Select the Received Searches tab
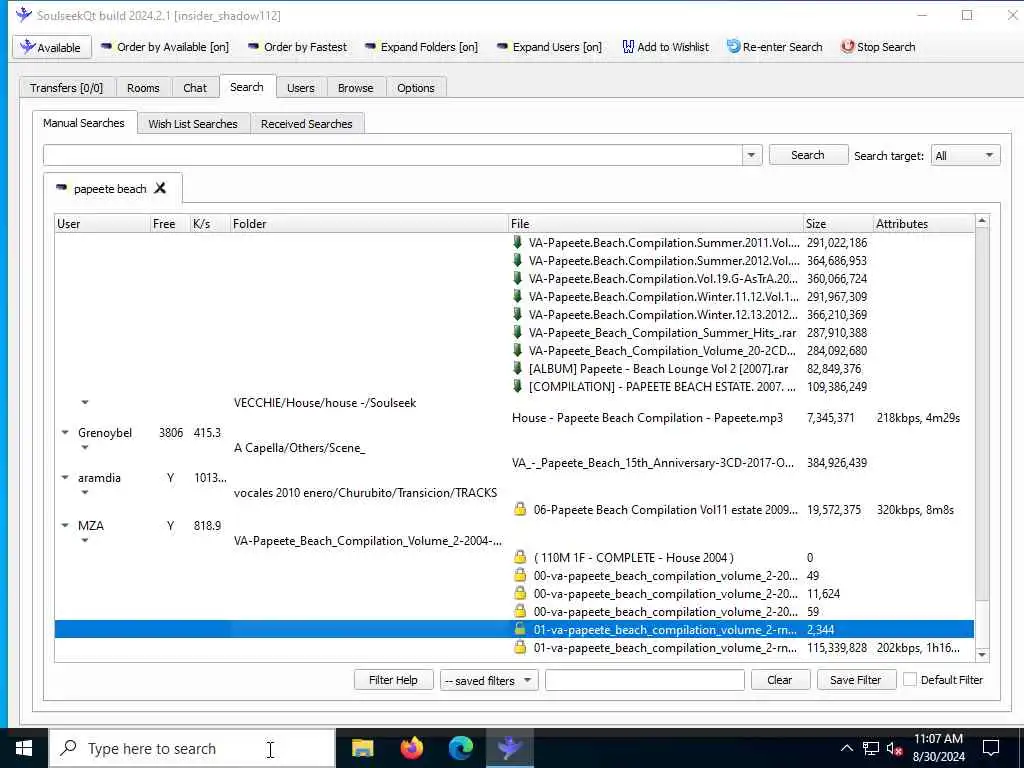1024x768 pixels. pyautogui.click(x=306, y=123)
